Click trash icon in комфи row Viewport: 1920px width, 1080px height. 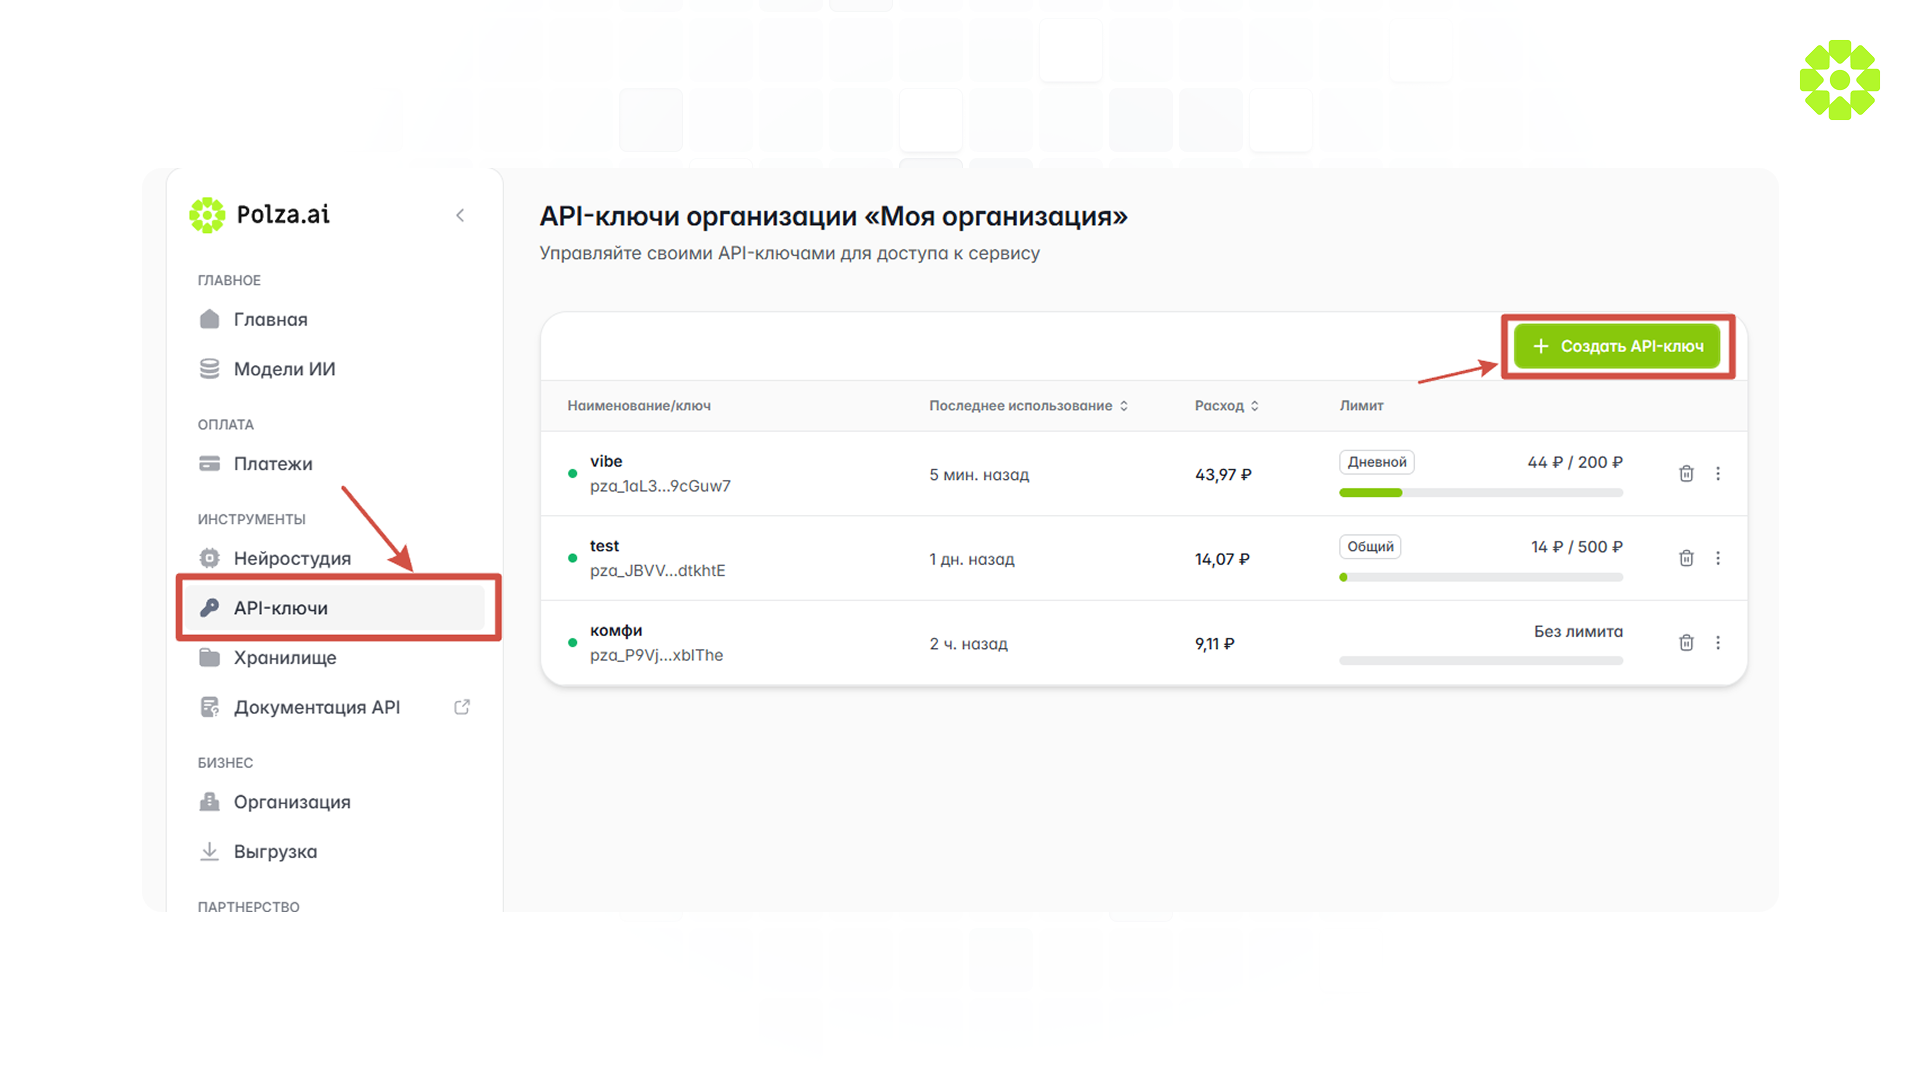click(x=1686, y=643)
